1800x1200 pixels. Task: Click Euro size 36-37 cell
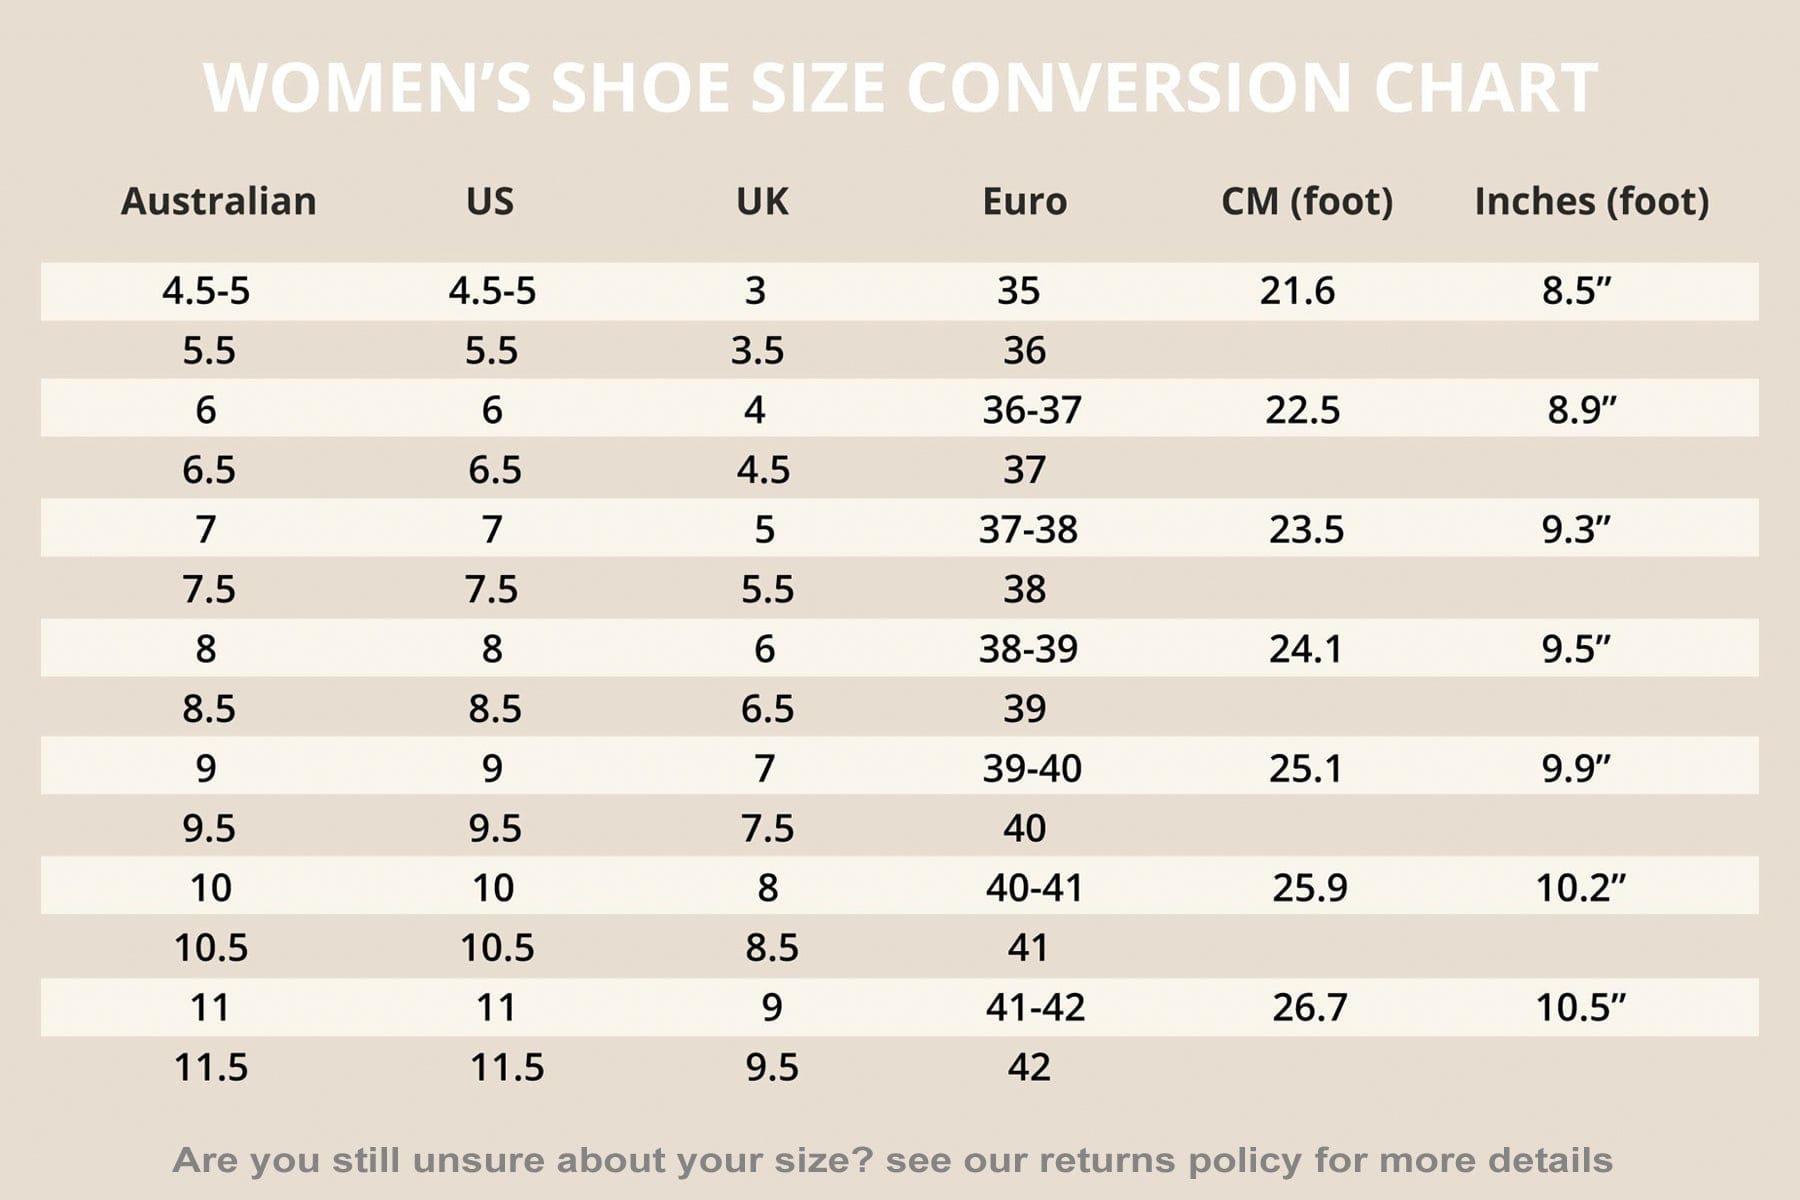[x=1031, y=410]
